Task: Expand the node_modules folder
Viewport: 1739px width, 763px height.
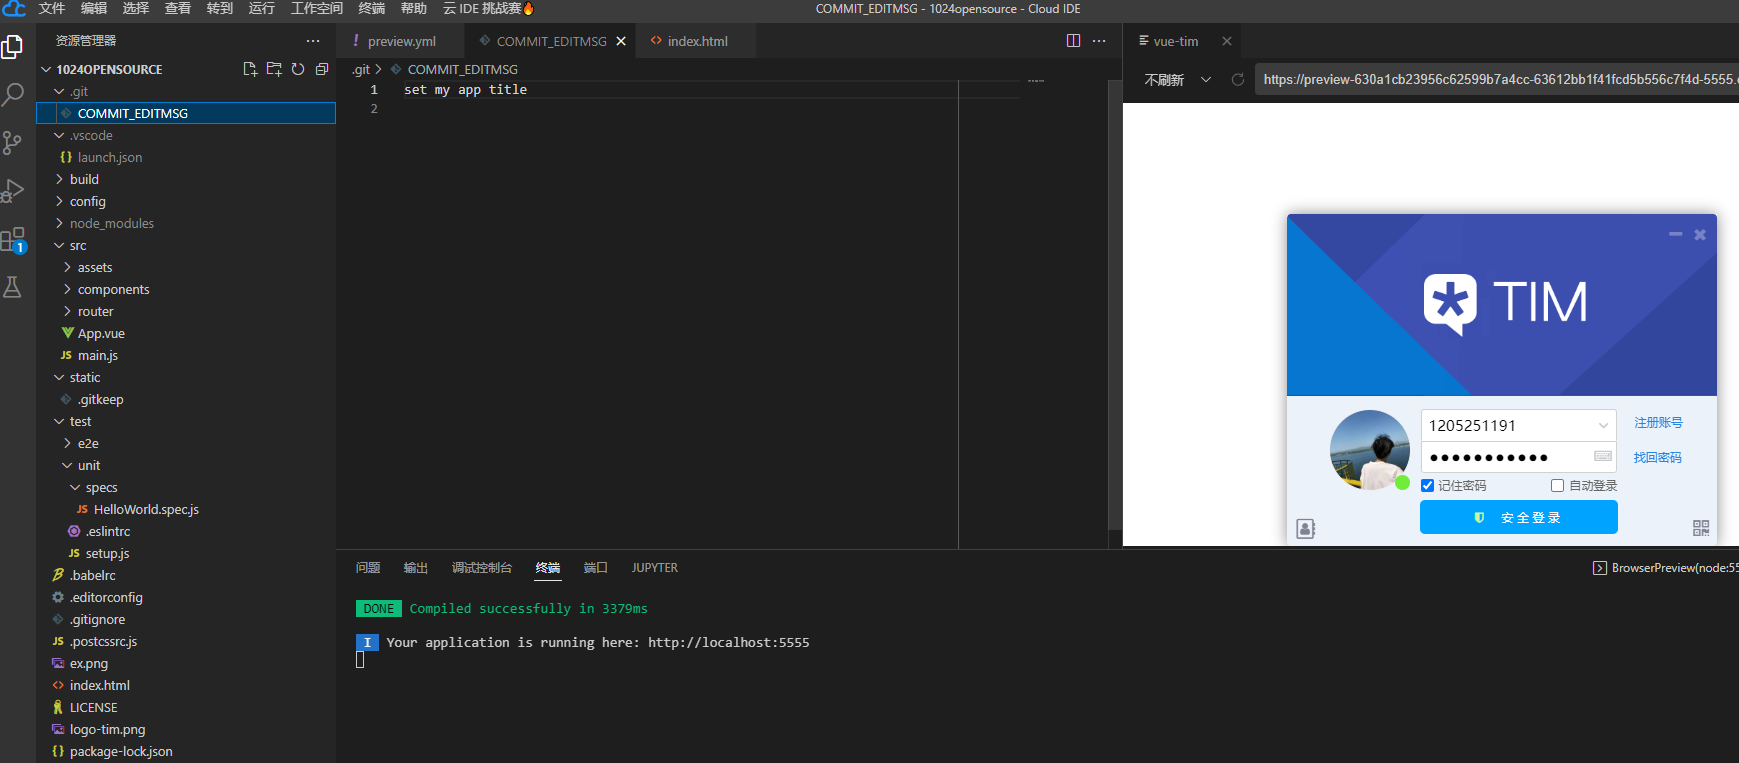Action: 59,223
